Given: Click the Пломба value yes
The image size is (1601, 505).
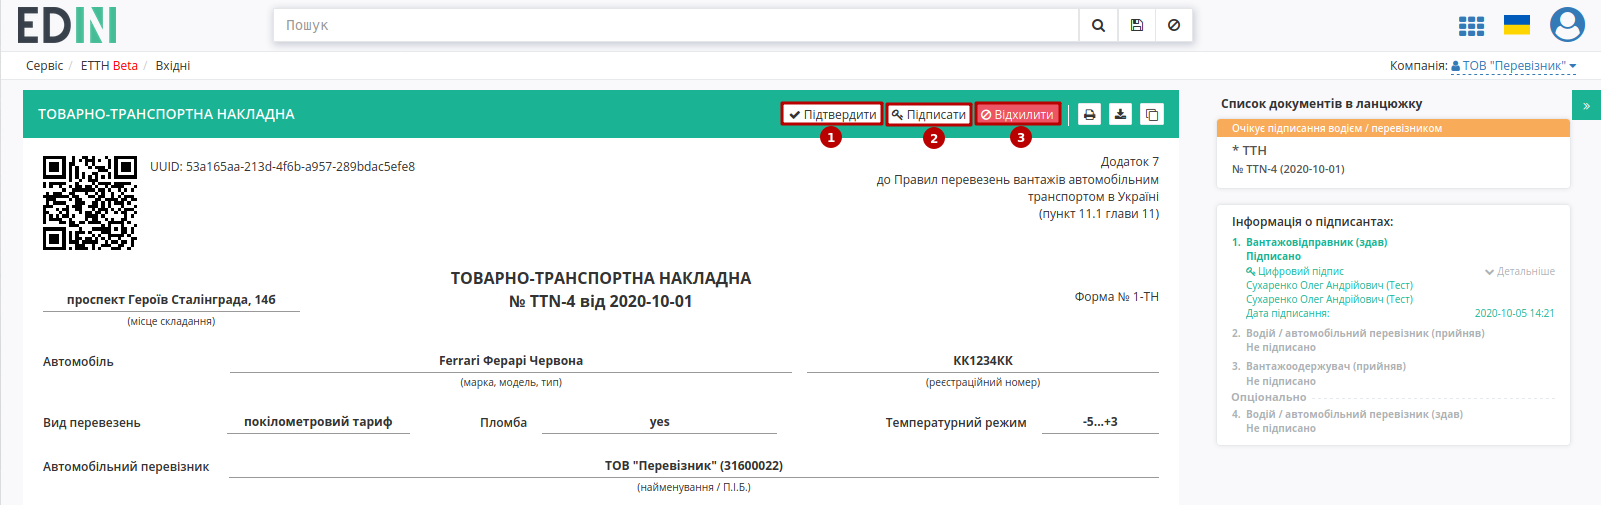Looking at the screenshot, I should [x=659, y=422].
